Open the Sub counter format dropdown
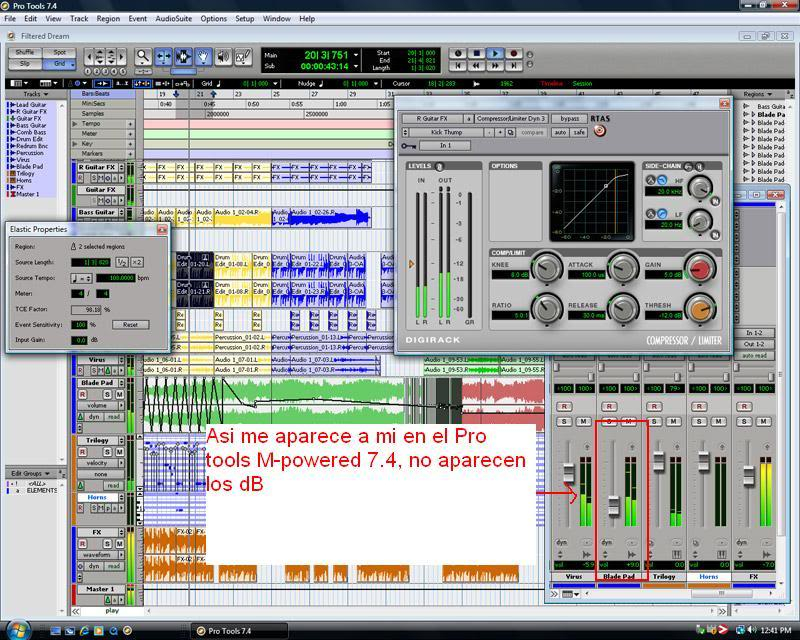 pyautogui.click(x=356, y=66)
